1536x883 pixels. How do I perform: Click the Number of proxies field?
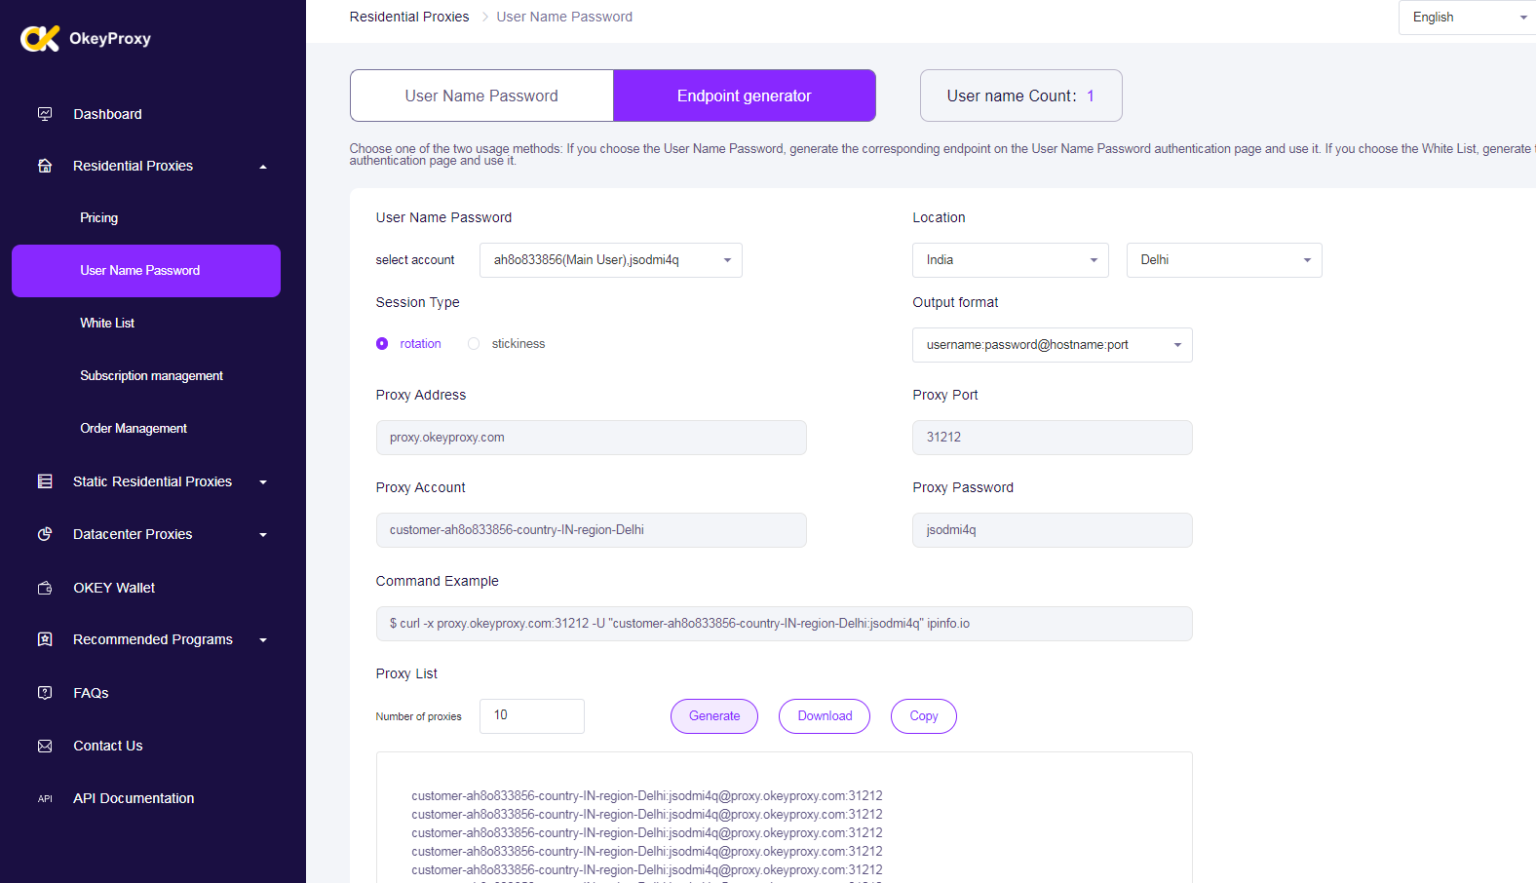pos(531,716)
